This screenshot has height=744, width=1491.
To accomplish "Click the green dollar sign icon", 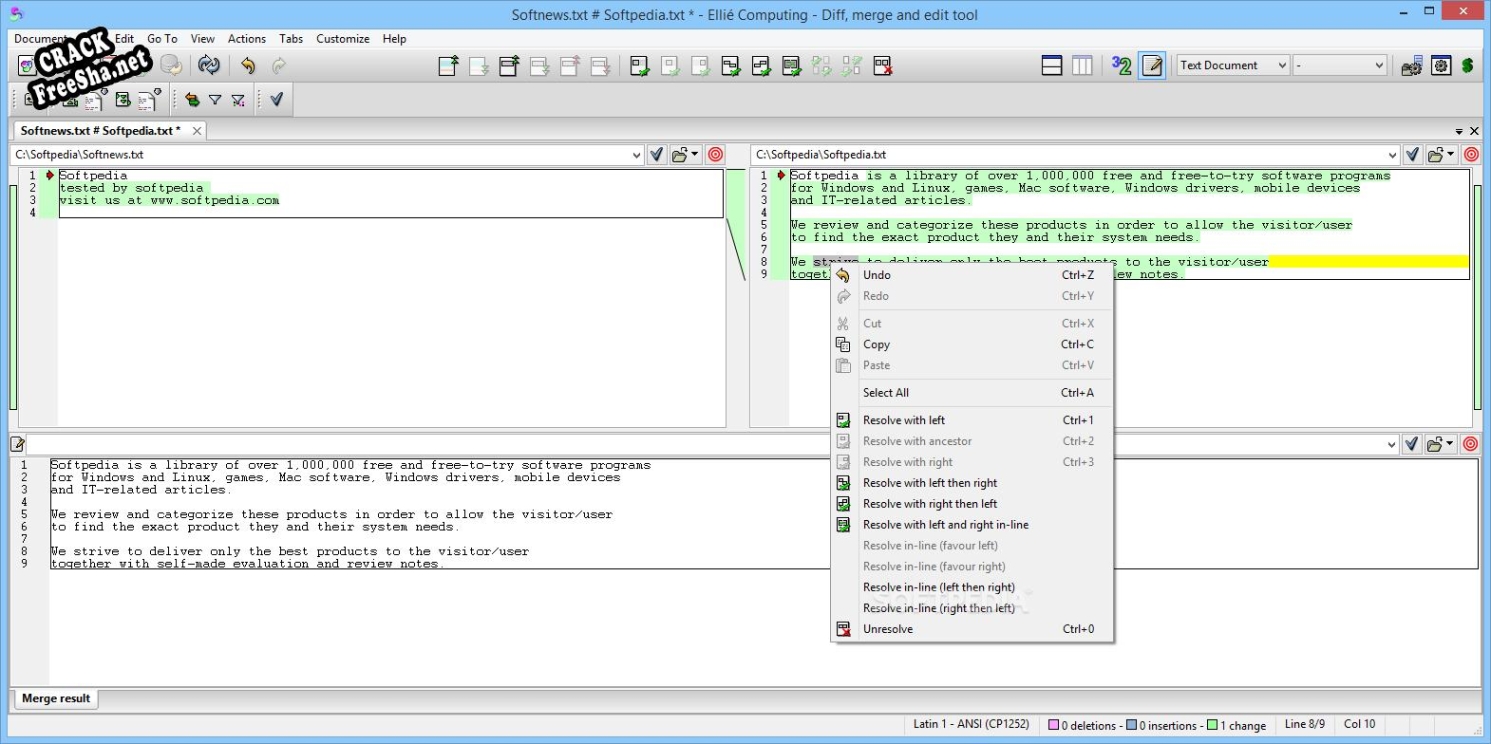I will pos(1467,66).
